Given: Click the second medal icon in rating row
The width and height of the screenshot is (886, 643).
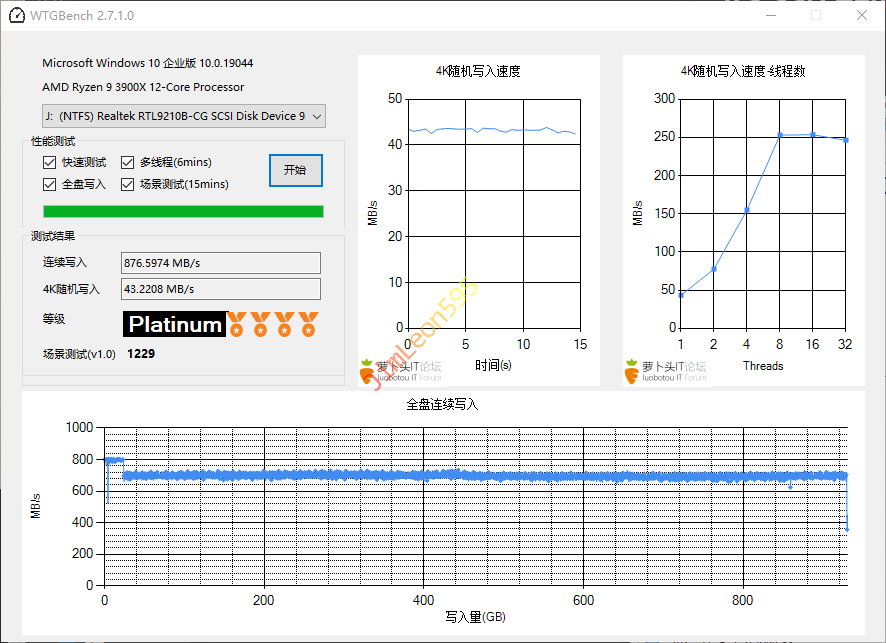Looking at the screenshot, I should [x=261, y=324].
